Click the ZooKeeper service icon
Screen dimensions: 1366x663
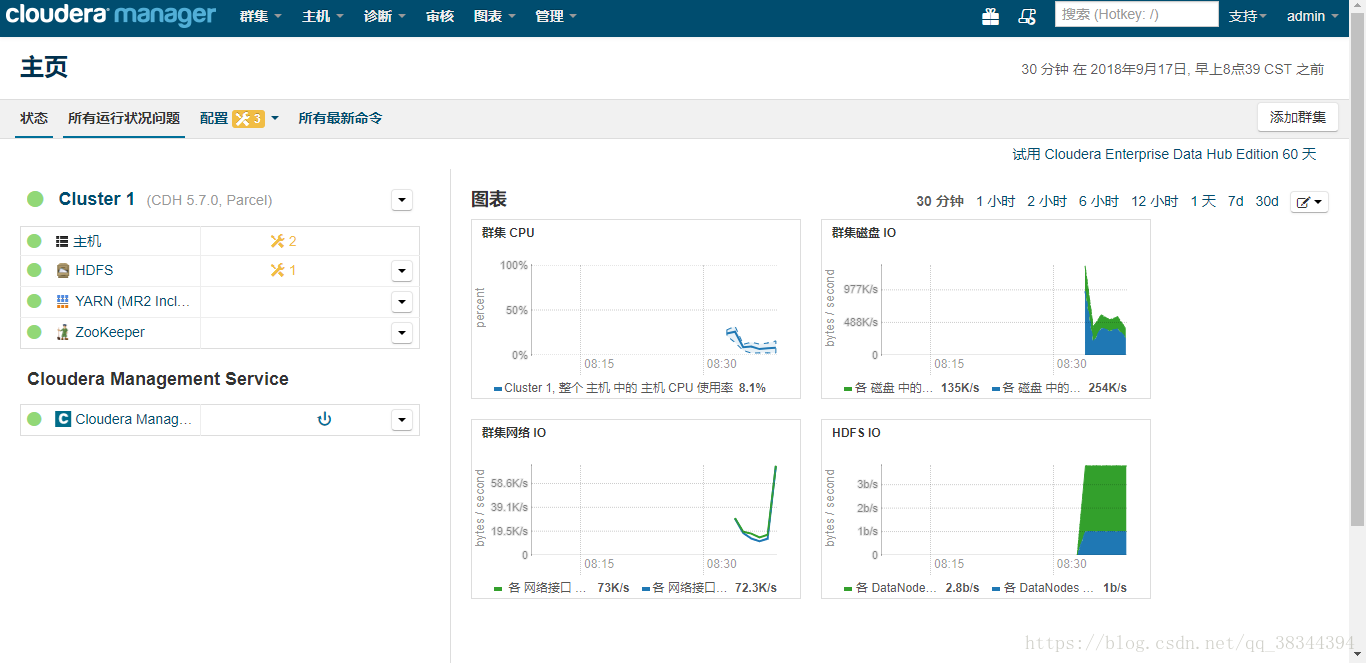pos(63,332)
